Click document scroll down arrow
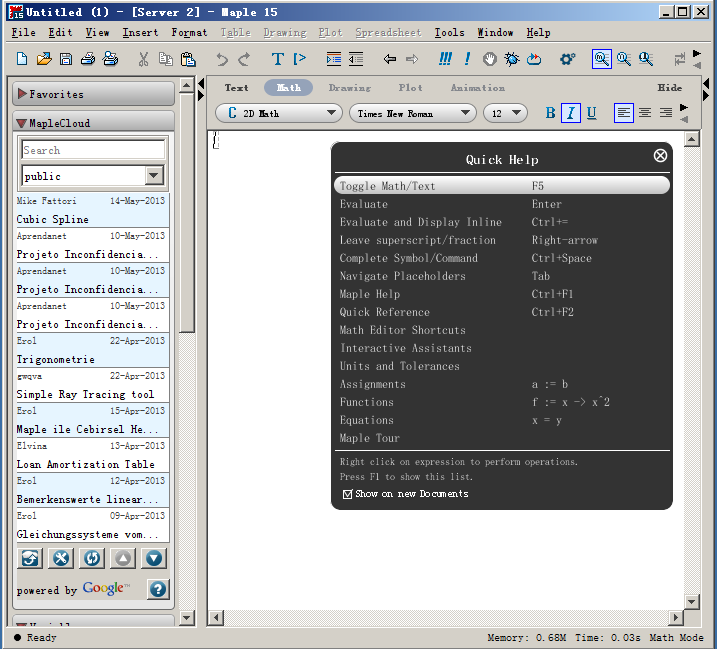 [x=691, y=601]
